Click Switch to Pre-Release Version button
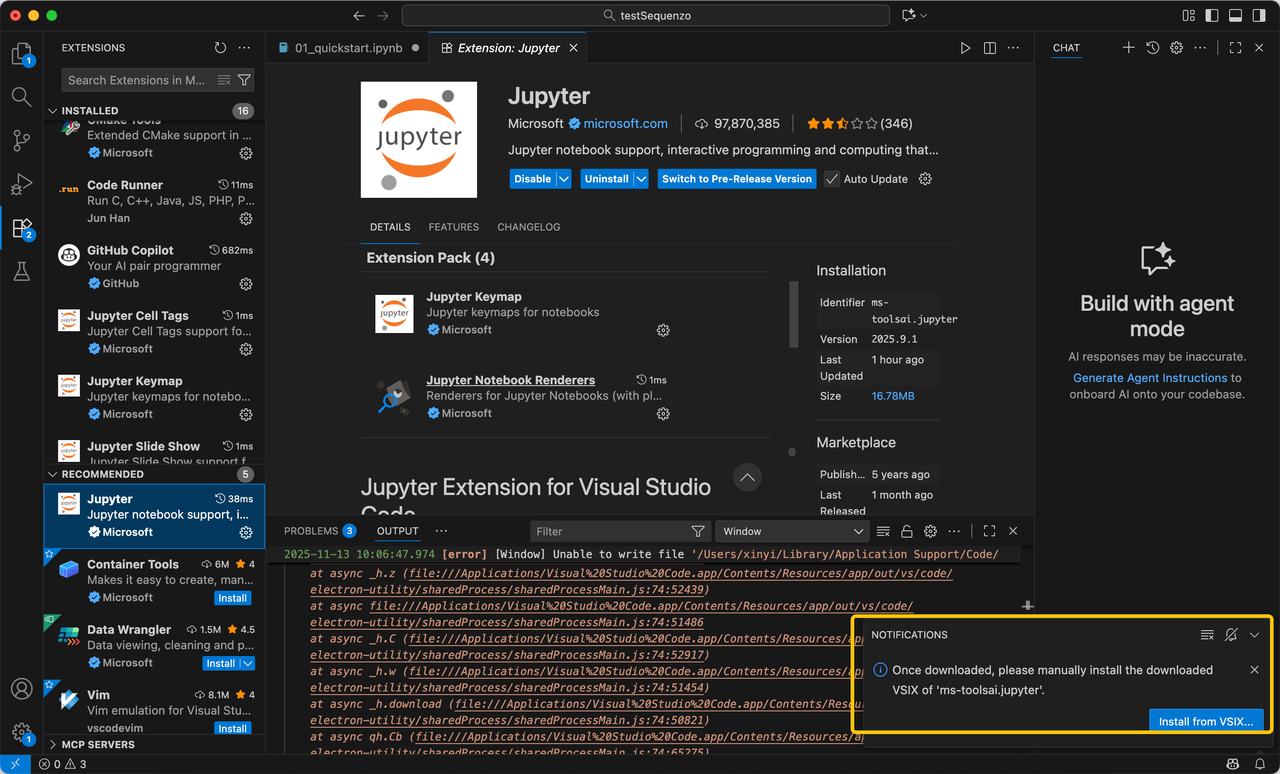This screenshot has width=1280, height=774. point(736,179)
